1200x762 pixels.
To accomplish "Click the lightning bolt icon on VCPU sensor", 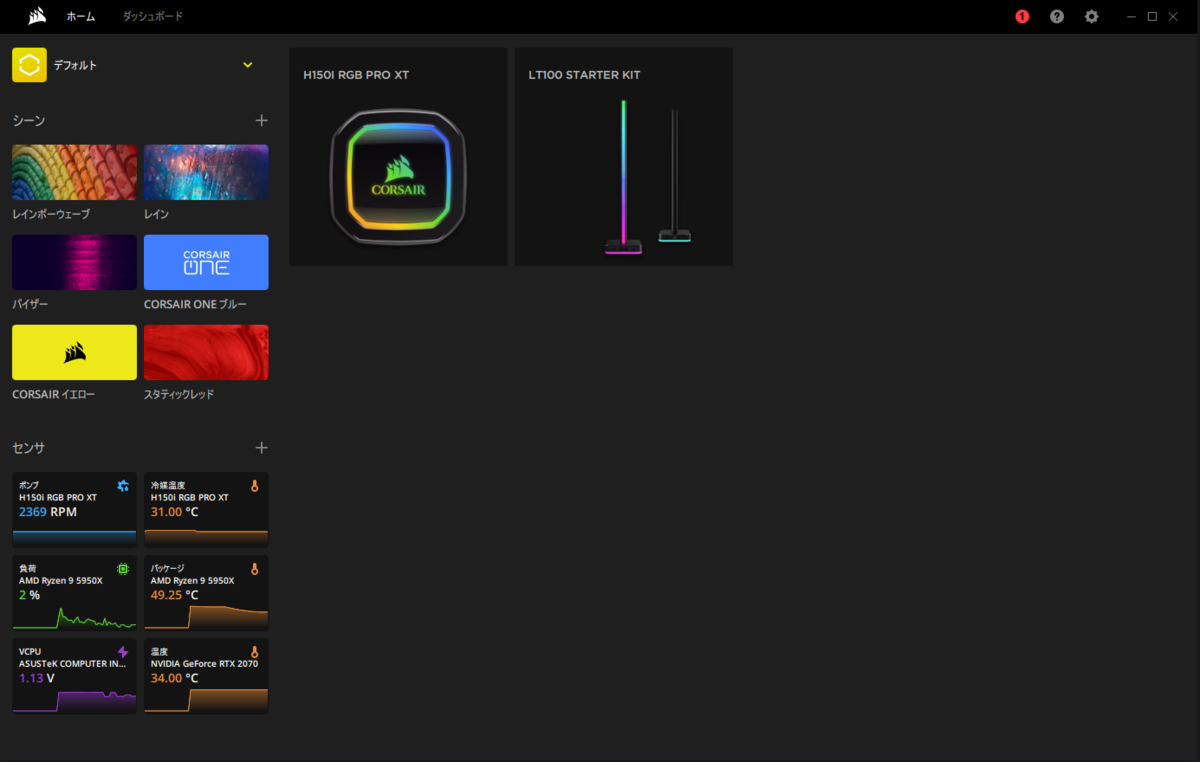I will 123,652.
